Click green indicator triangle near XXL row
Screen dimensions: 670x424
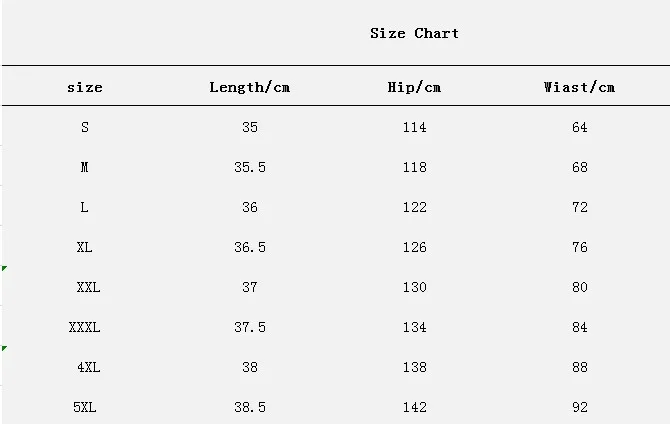tap(4, 268)
